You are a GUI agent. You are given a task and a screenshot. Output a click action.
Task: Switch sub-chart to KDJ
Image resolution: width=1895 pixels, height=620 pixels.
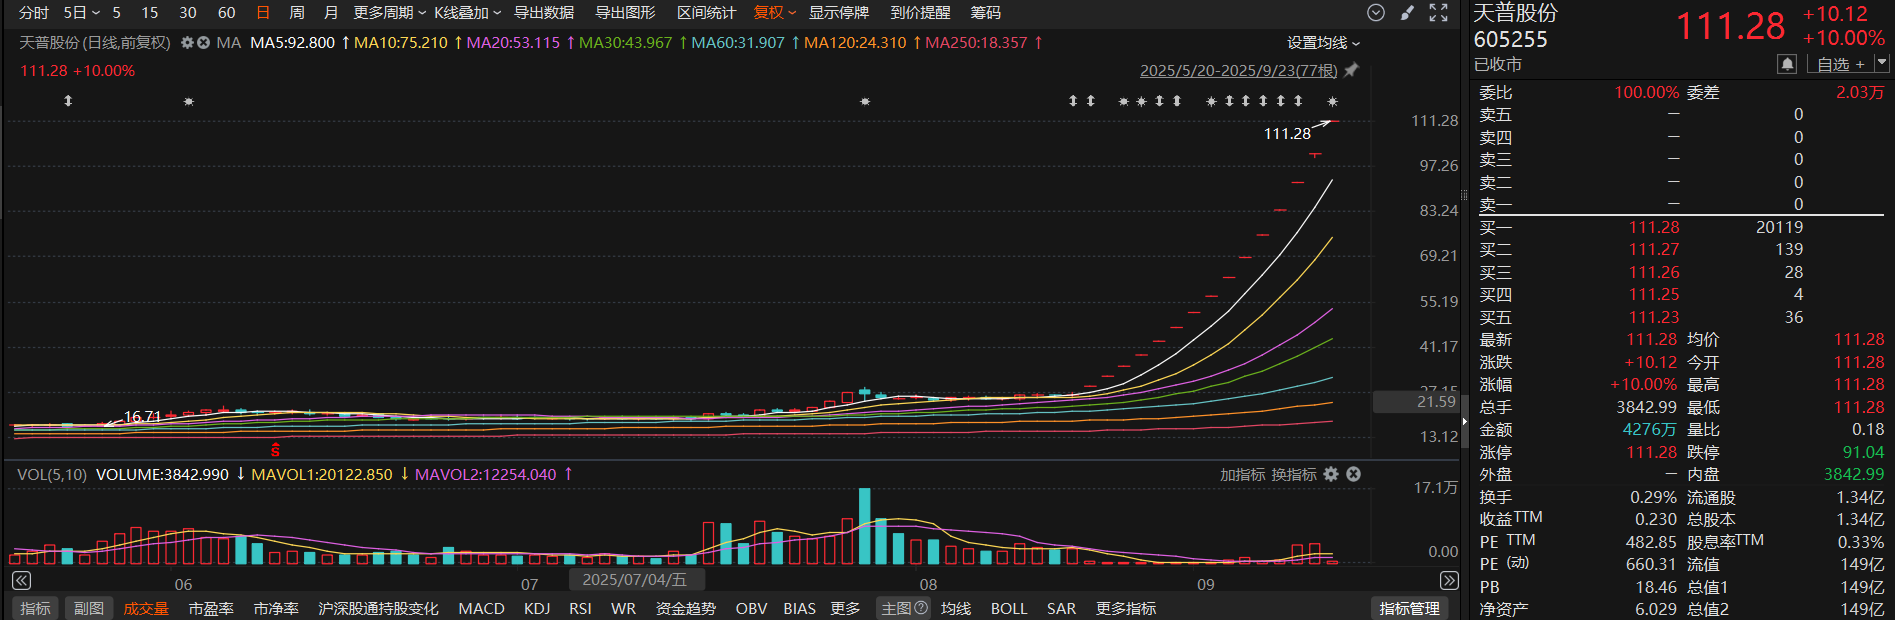pos(537,608)
